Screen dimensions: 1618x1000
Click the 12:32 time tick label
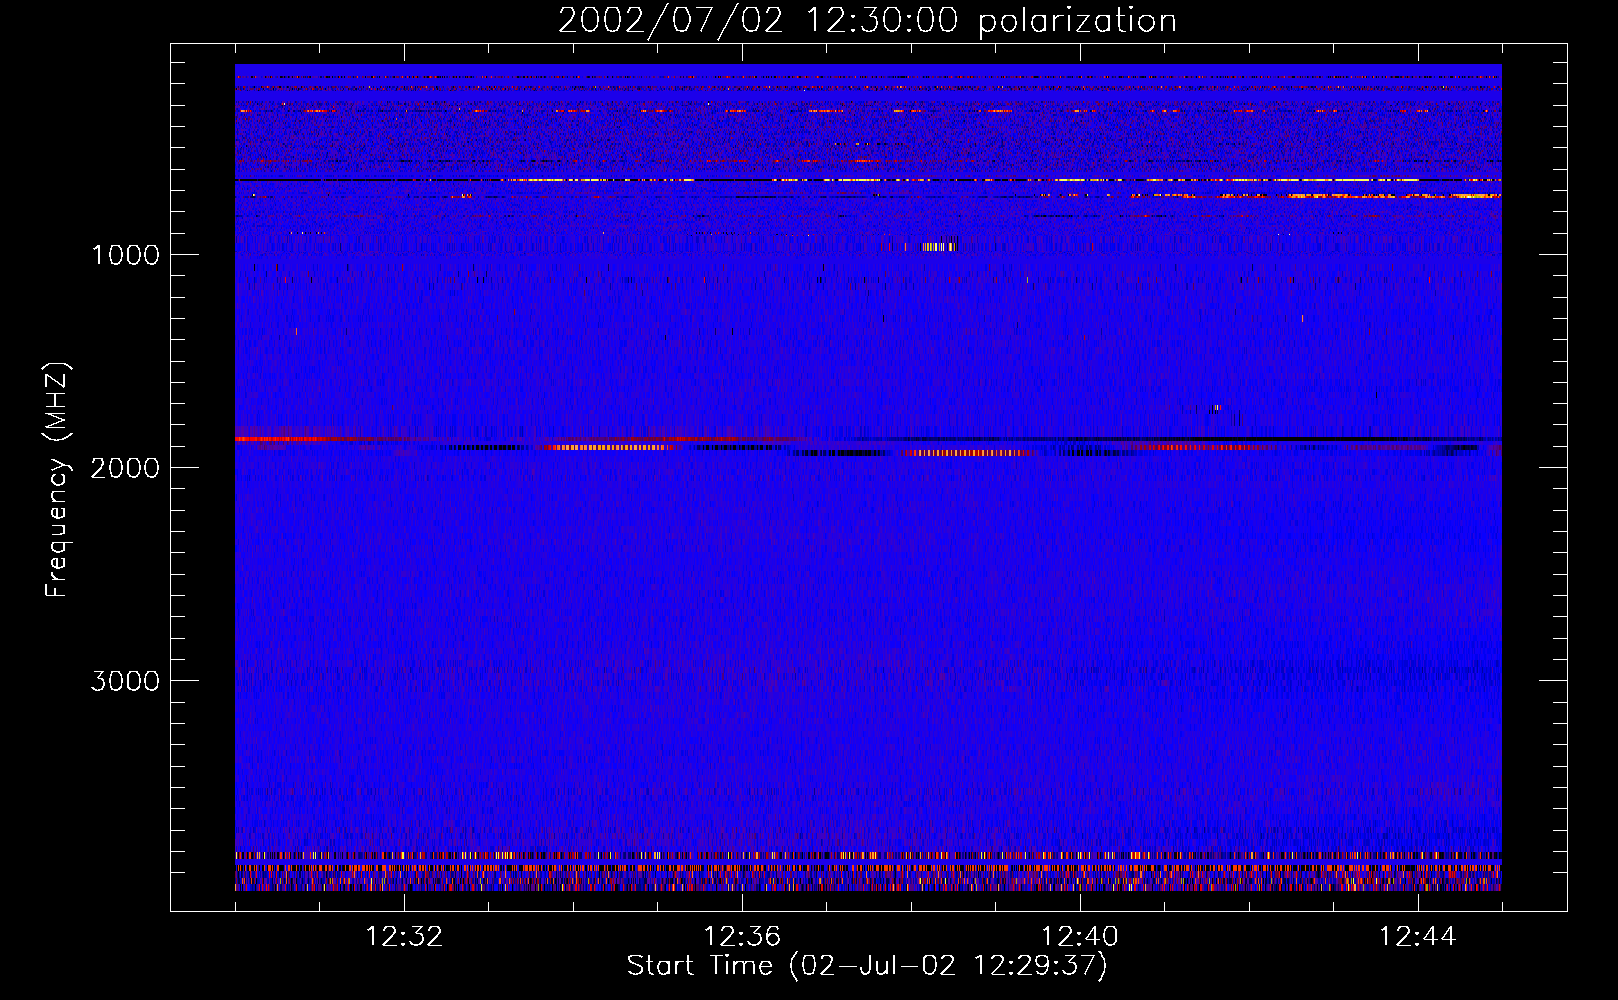pos(404,937)
